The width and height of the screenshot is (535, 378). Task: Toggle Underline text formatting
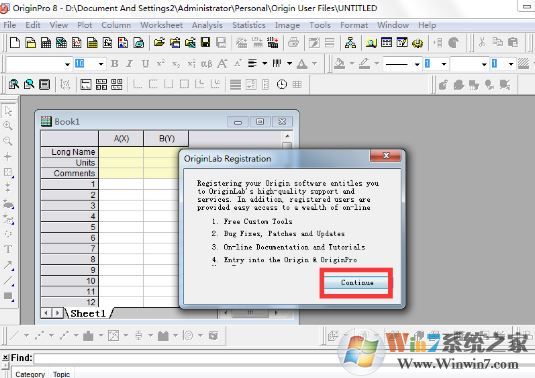point(145,63)
